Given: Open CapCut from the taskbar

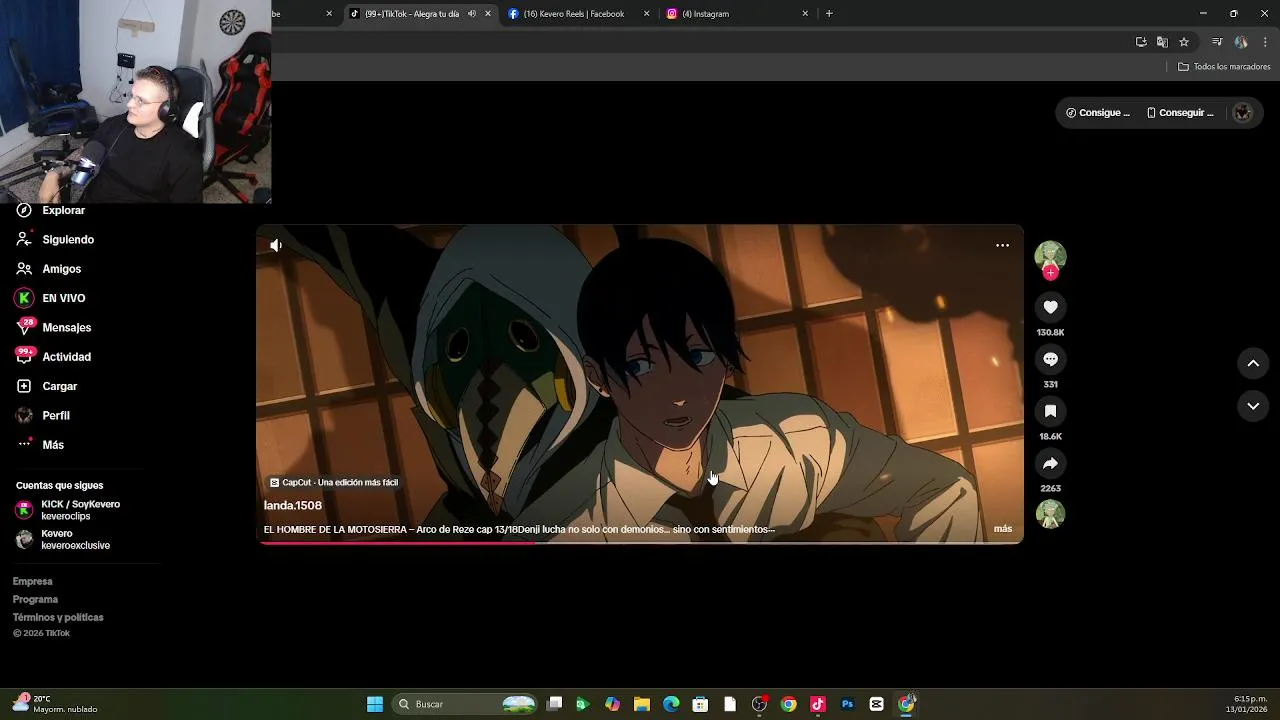Looking at the screenshot, I should (x=876, y=704).
